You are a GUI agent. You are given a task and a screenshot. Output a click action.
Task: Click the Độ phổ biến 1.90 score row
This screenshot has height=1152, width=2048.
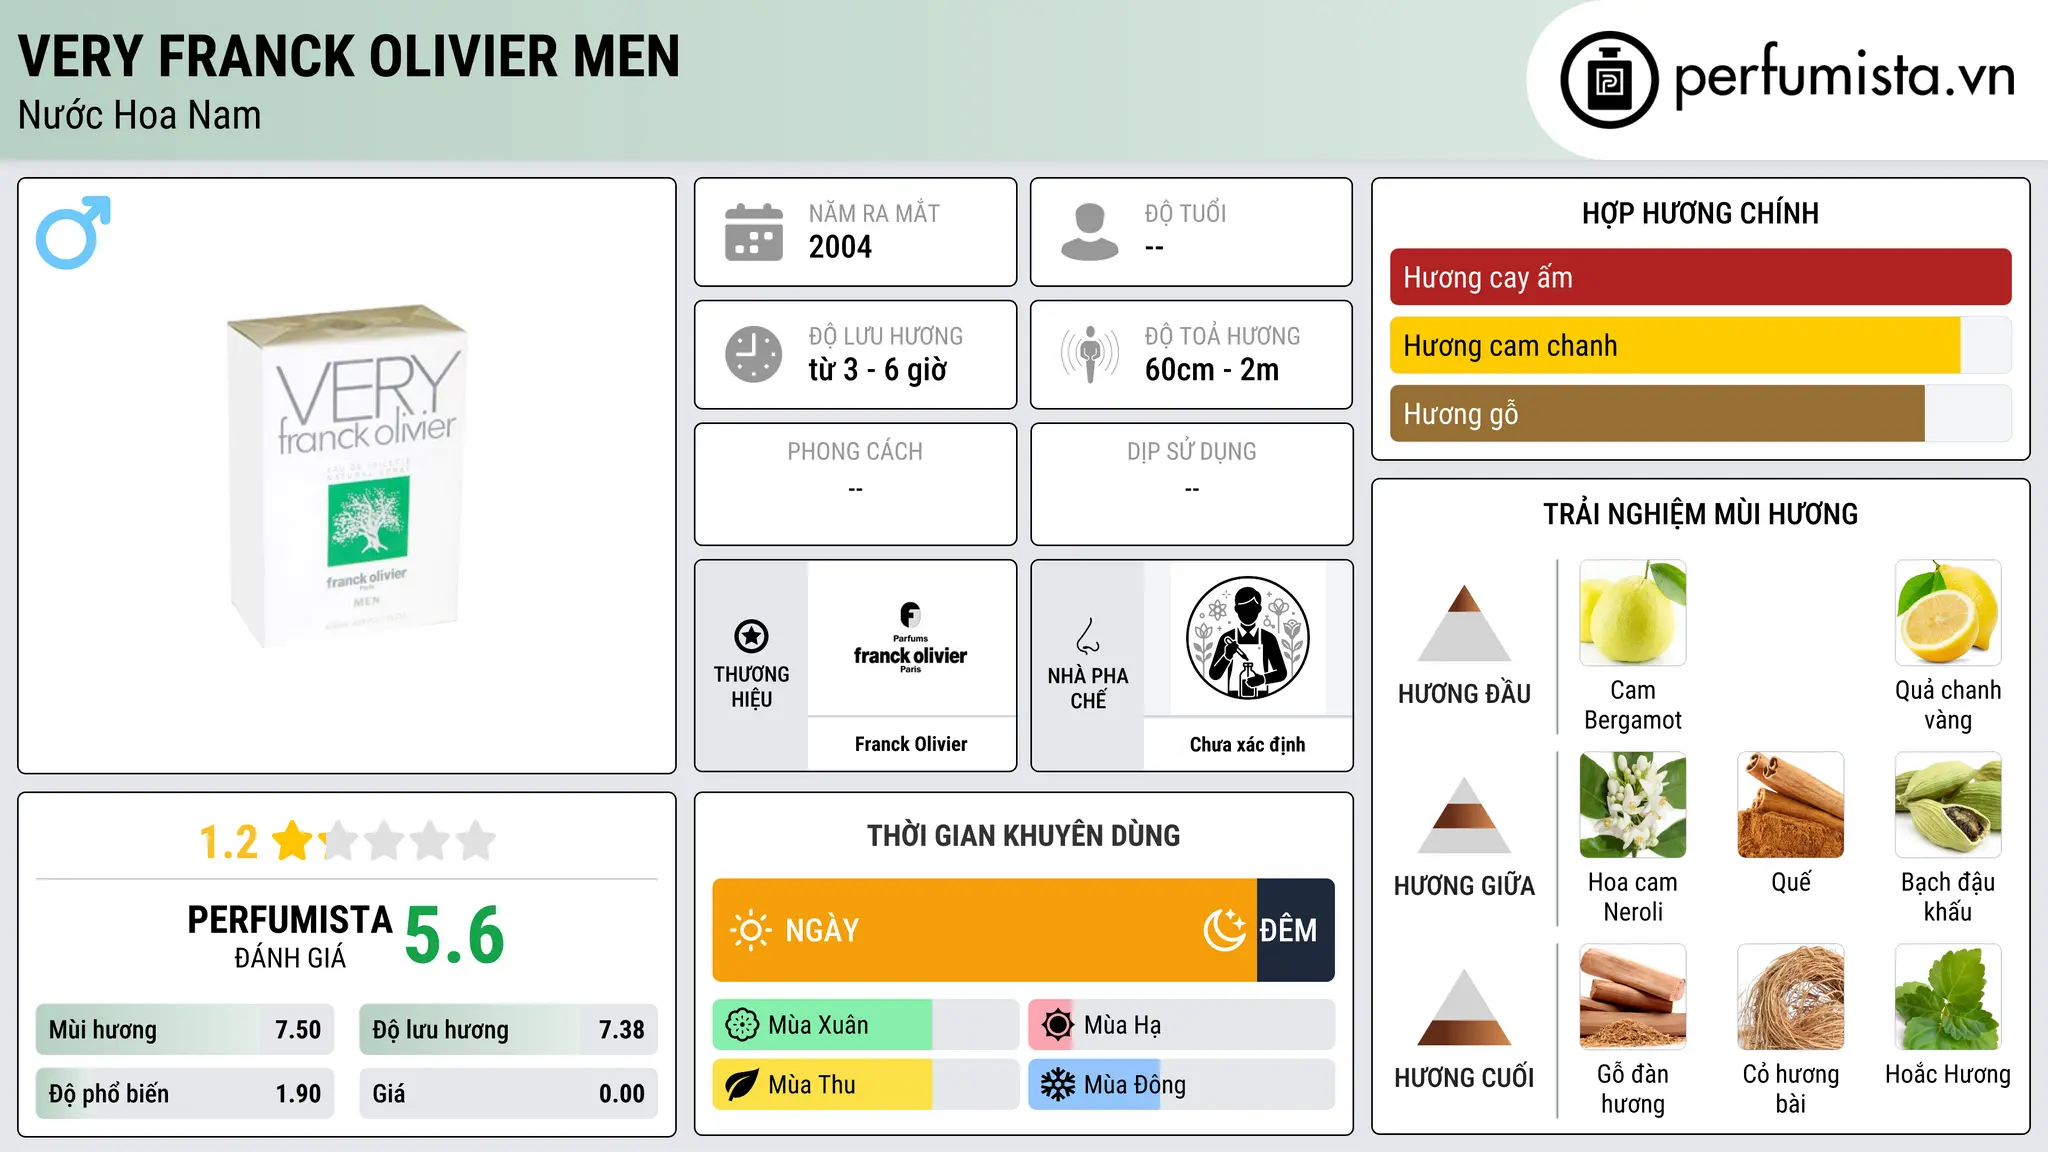pyautogui.click(x=185, y=1094)
